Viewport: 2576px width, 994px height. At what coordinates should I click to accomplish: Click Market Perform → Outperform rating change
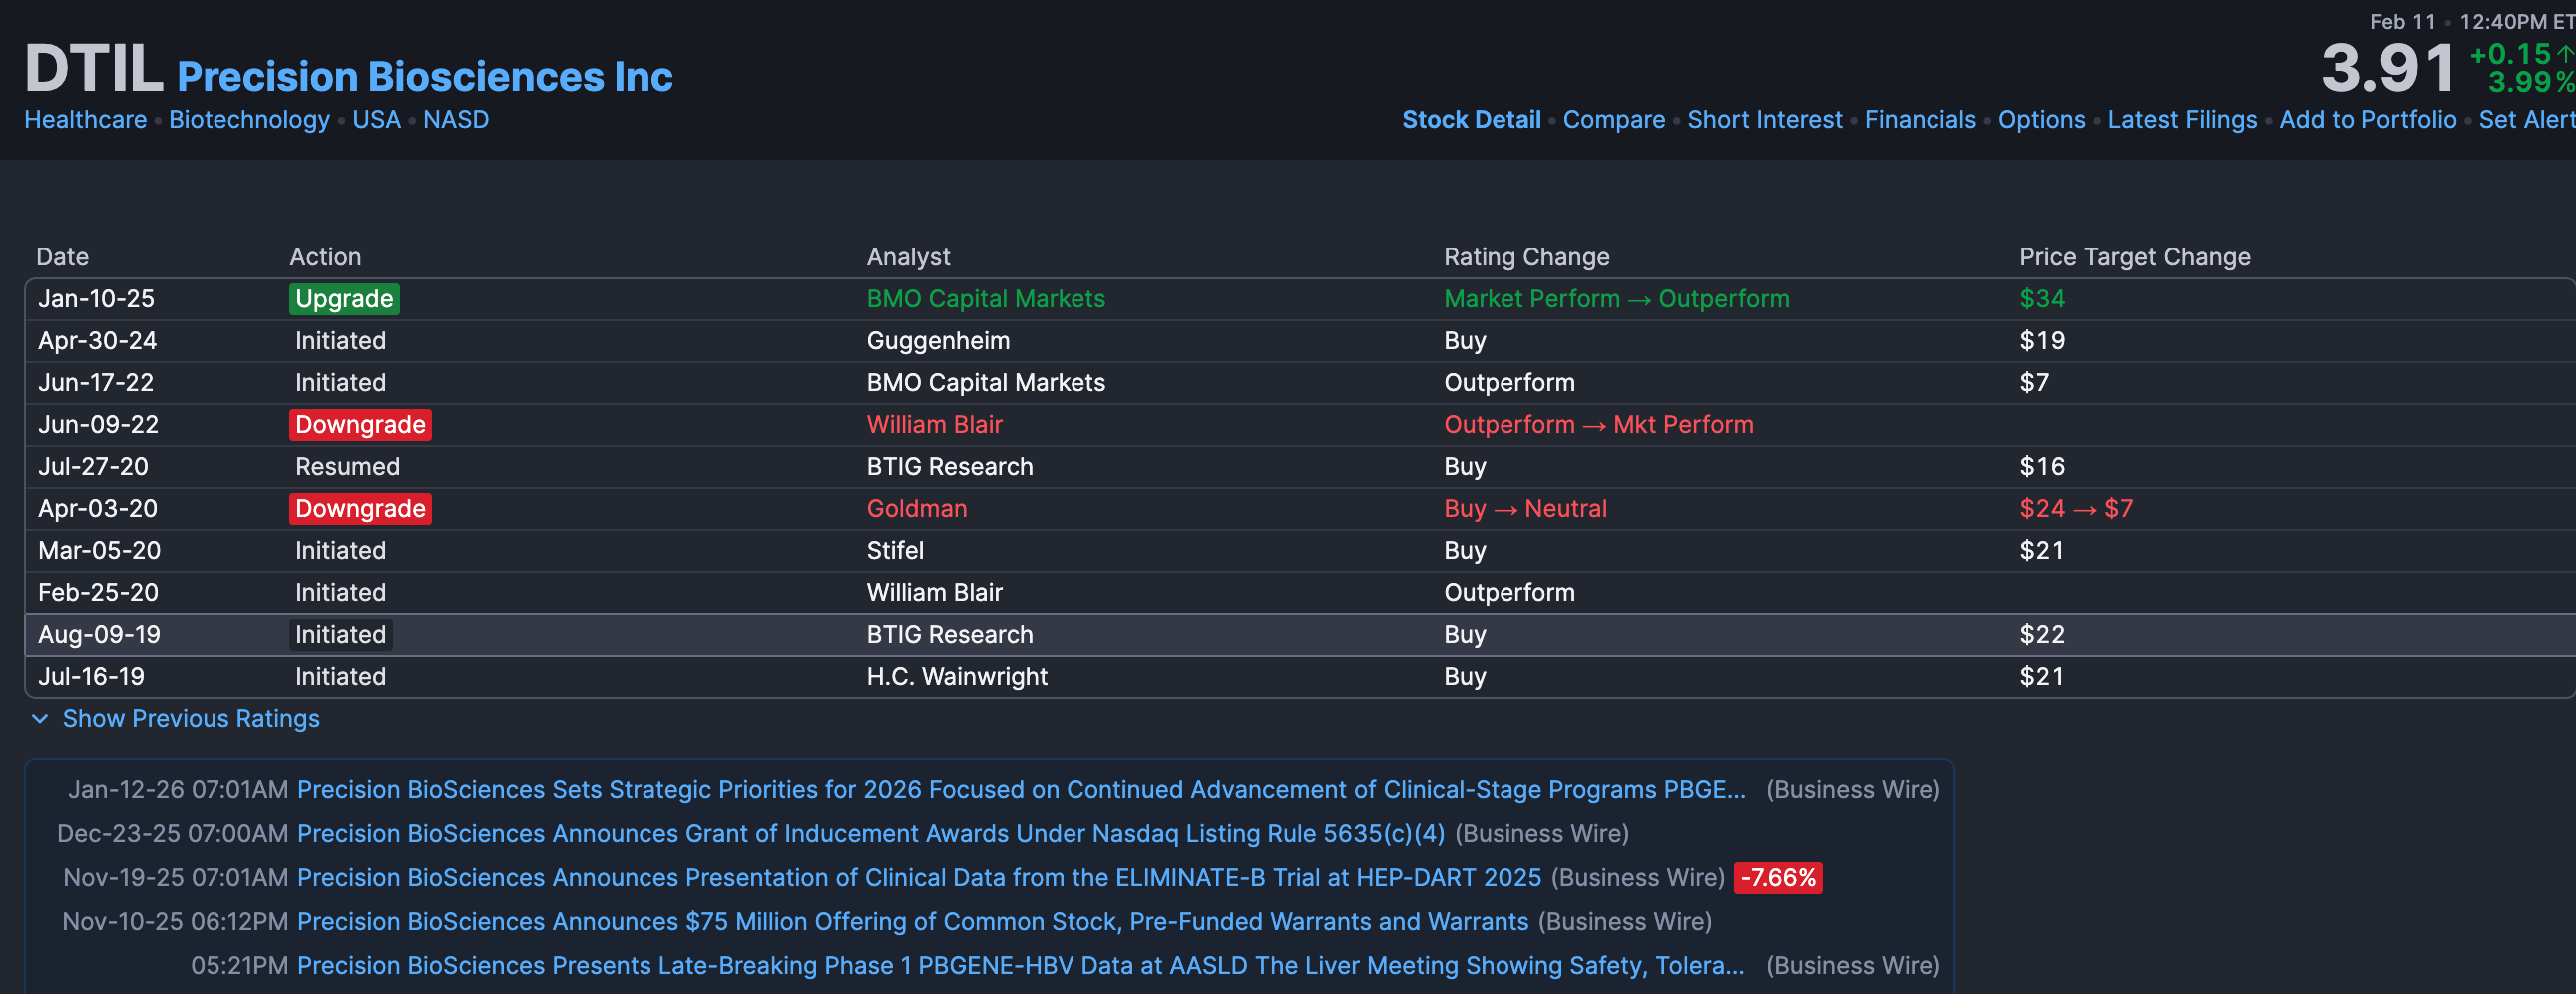(x=1616, y=299)
